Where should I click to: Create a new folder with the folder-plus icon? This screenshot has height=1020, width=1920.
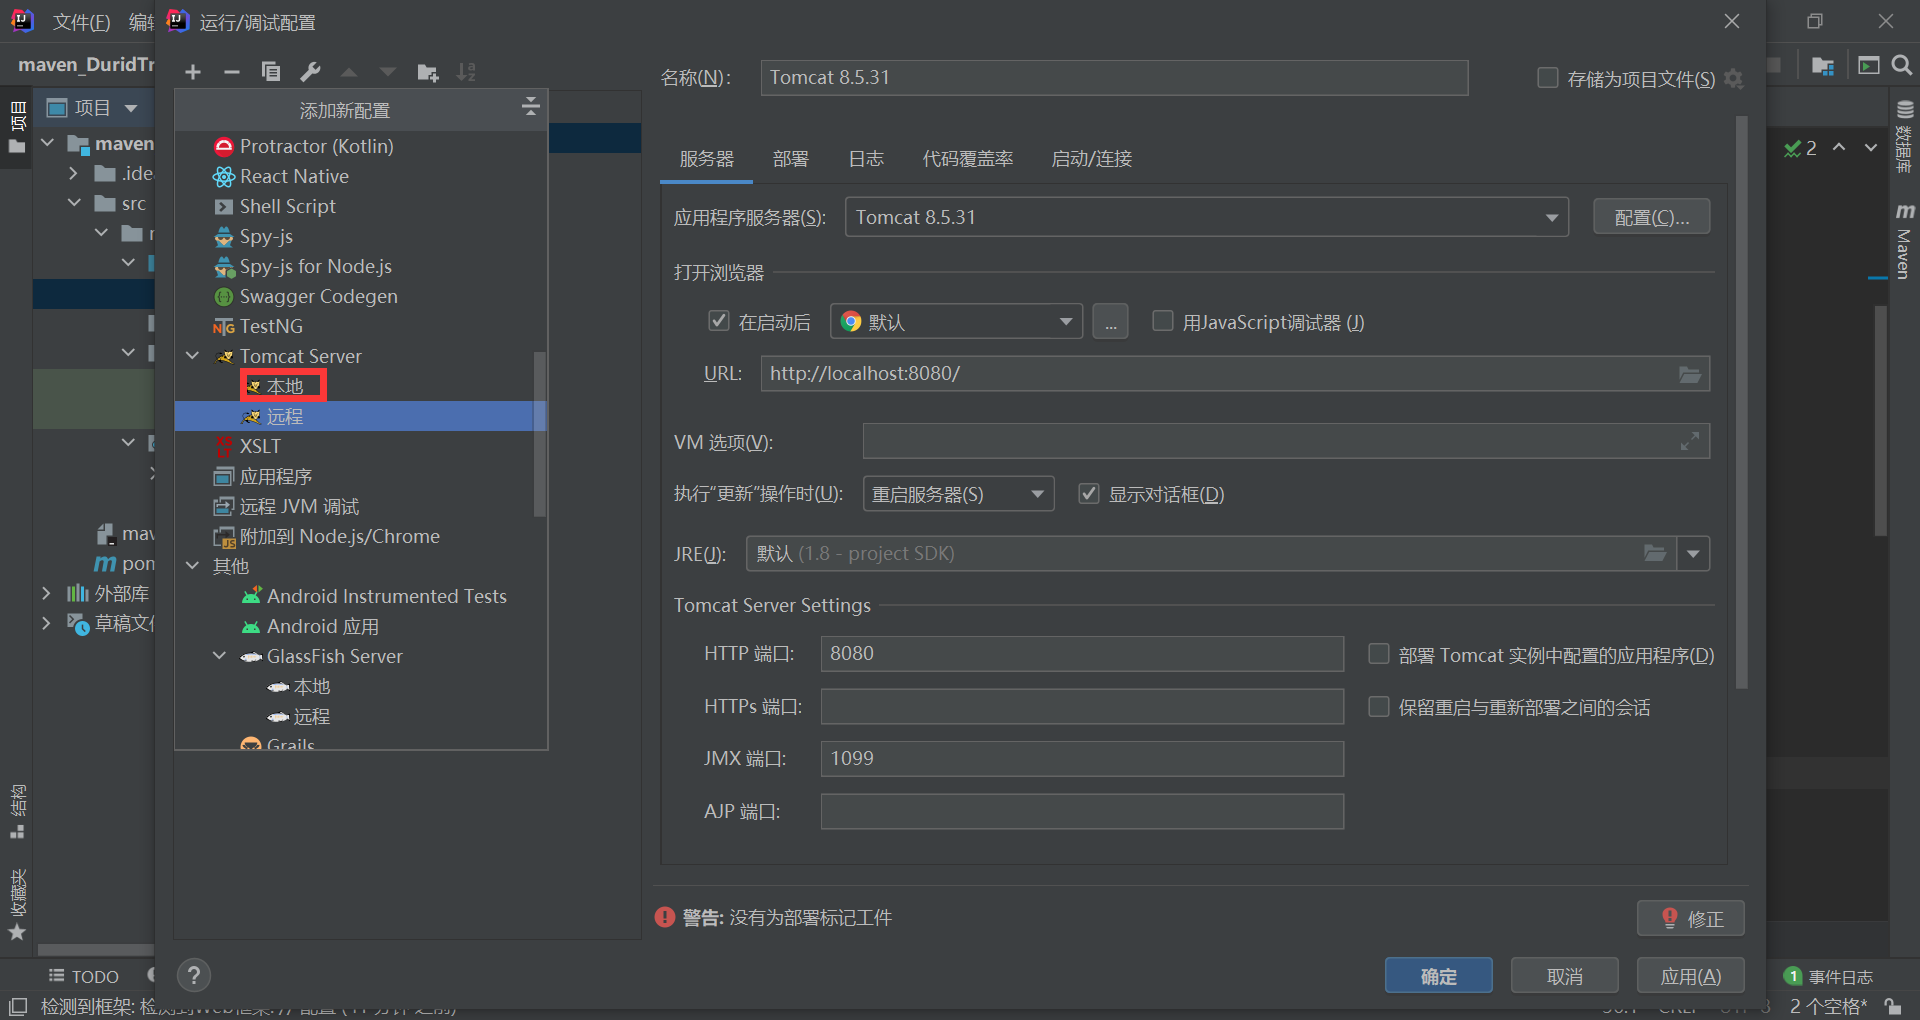428,72
